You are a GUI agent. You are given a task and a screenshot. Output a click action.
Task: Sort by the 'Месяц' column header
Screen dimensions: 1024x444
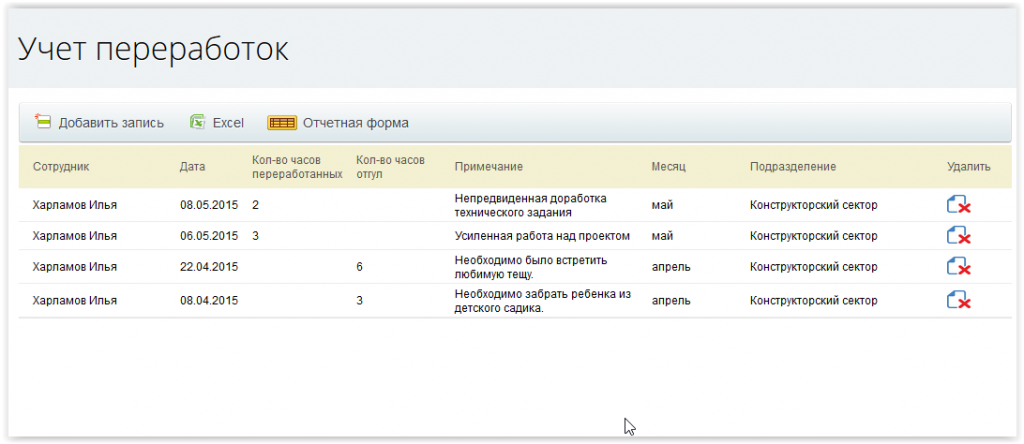tap(668, 166)
